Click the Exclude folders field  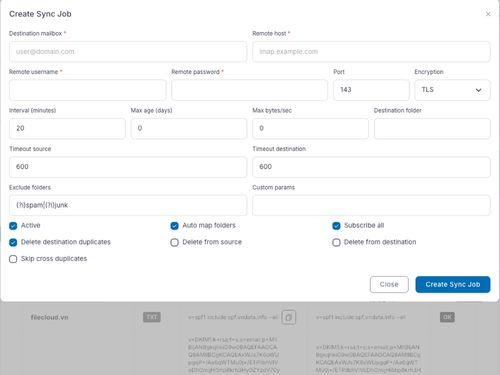coord(128,205)
